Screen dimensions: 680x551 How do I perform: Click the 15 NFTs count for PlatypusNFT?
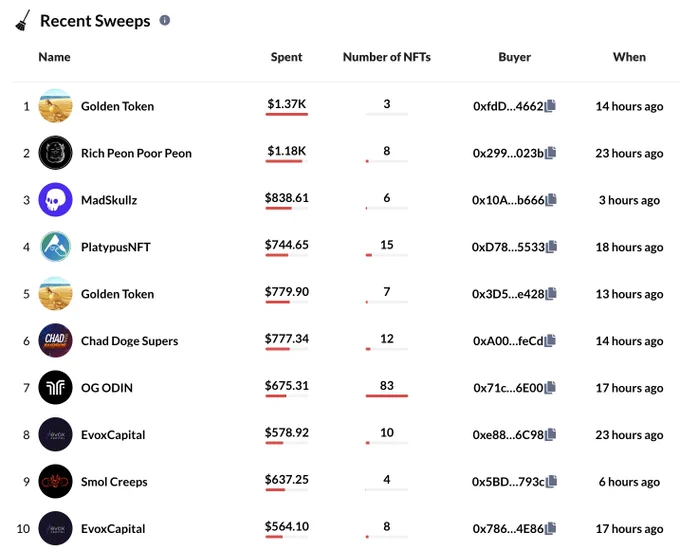point(387,245)
